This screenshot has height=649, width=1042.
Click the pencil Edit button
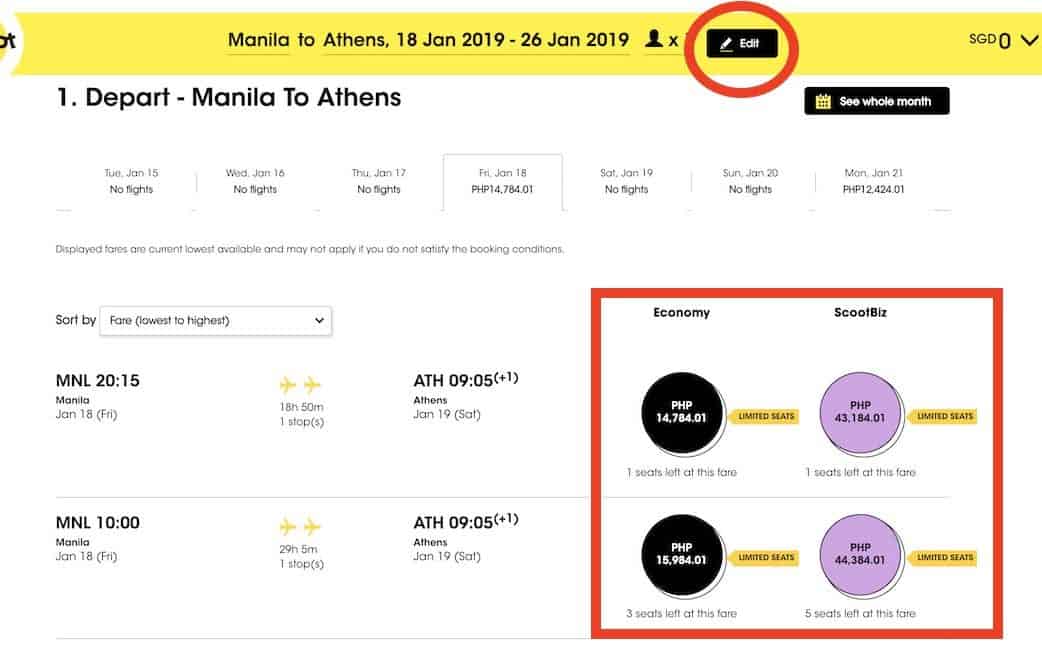pos(742,44)
